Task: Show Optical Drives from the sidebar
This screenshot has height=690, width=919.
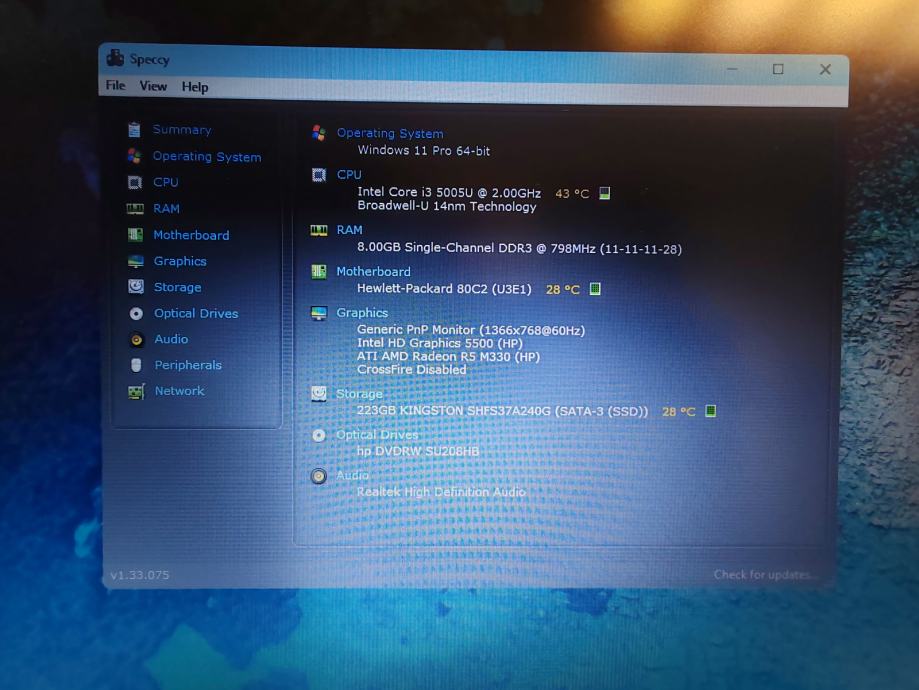Action: tap(196, 314)
